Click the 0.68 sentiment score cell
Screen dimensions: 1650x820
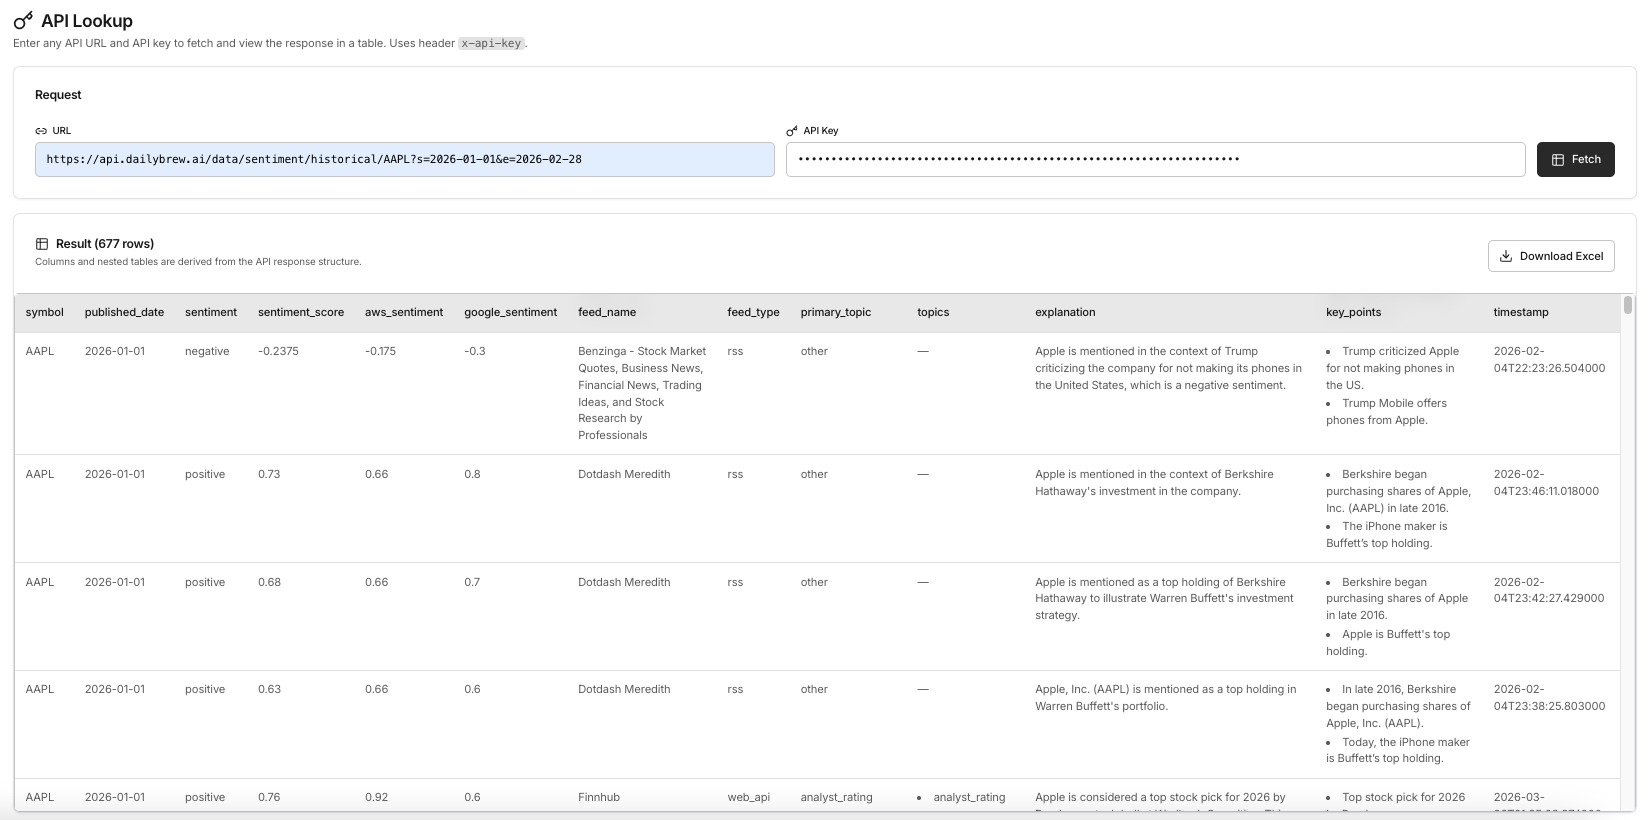coord(269,582)
